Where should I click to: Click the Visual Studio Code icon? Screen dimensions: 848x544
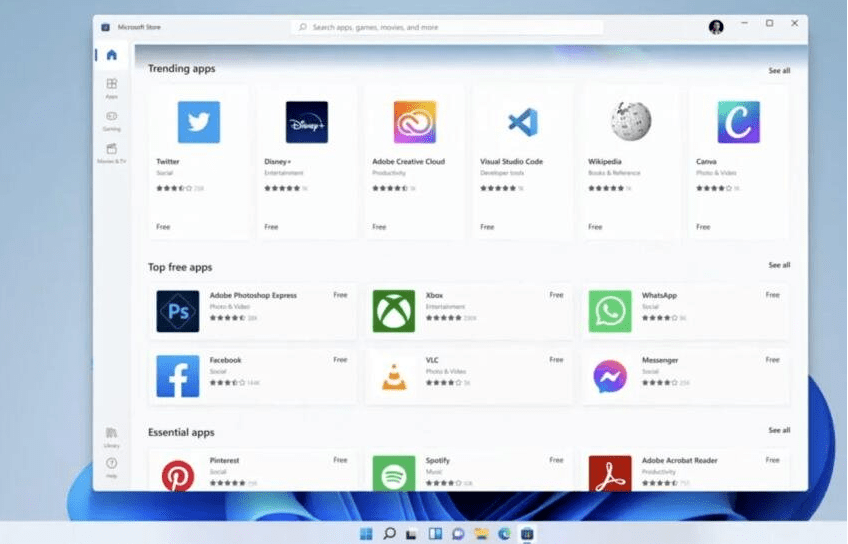coord(522,122)
